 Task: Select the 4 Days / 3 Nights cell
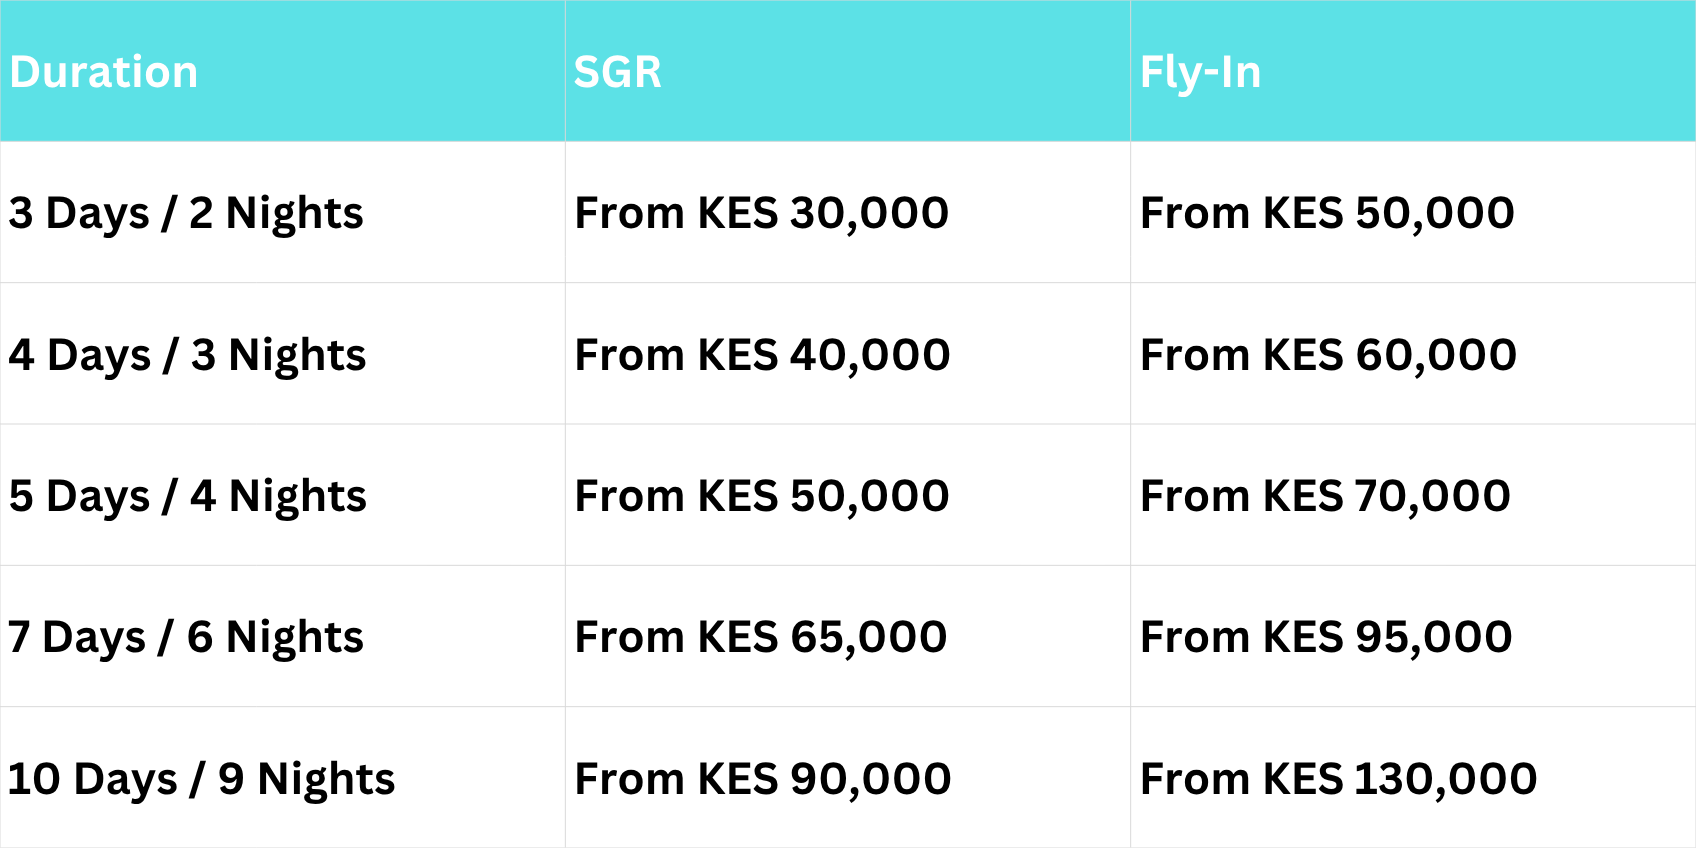(x=187, y=355)
